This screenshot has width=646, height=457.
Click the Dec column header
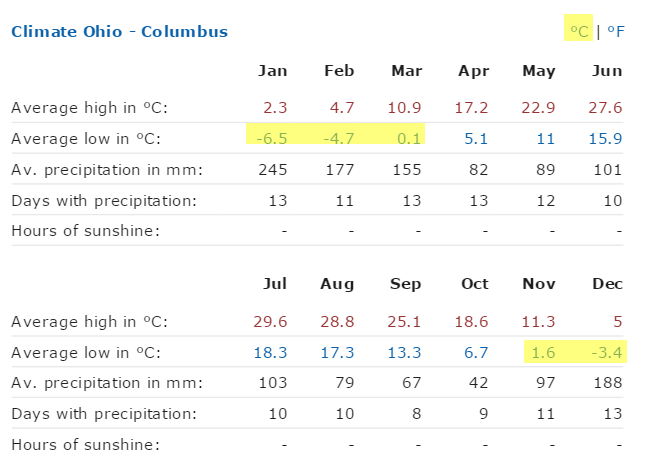pyautogui.click(x=606, y=285)
